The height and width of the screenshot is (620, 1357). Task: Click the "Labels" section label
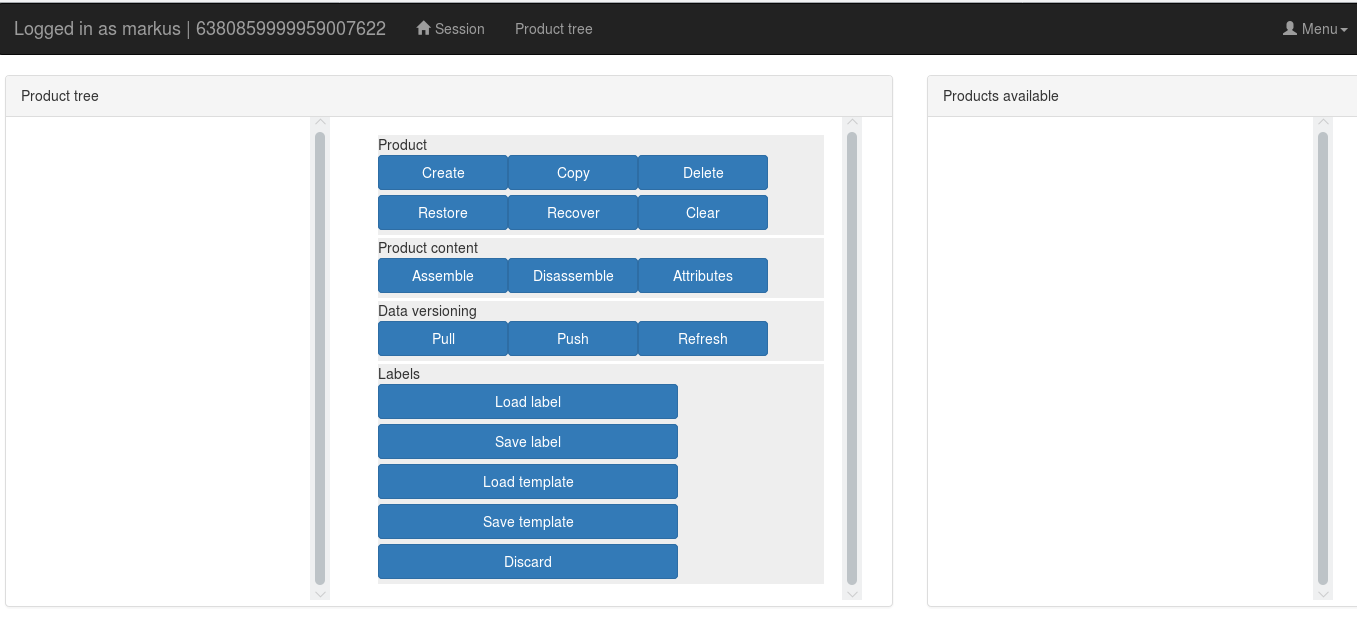399,374
